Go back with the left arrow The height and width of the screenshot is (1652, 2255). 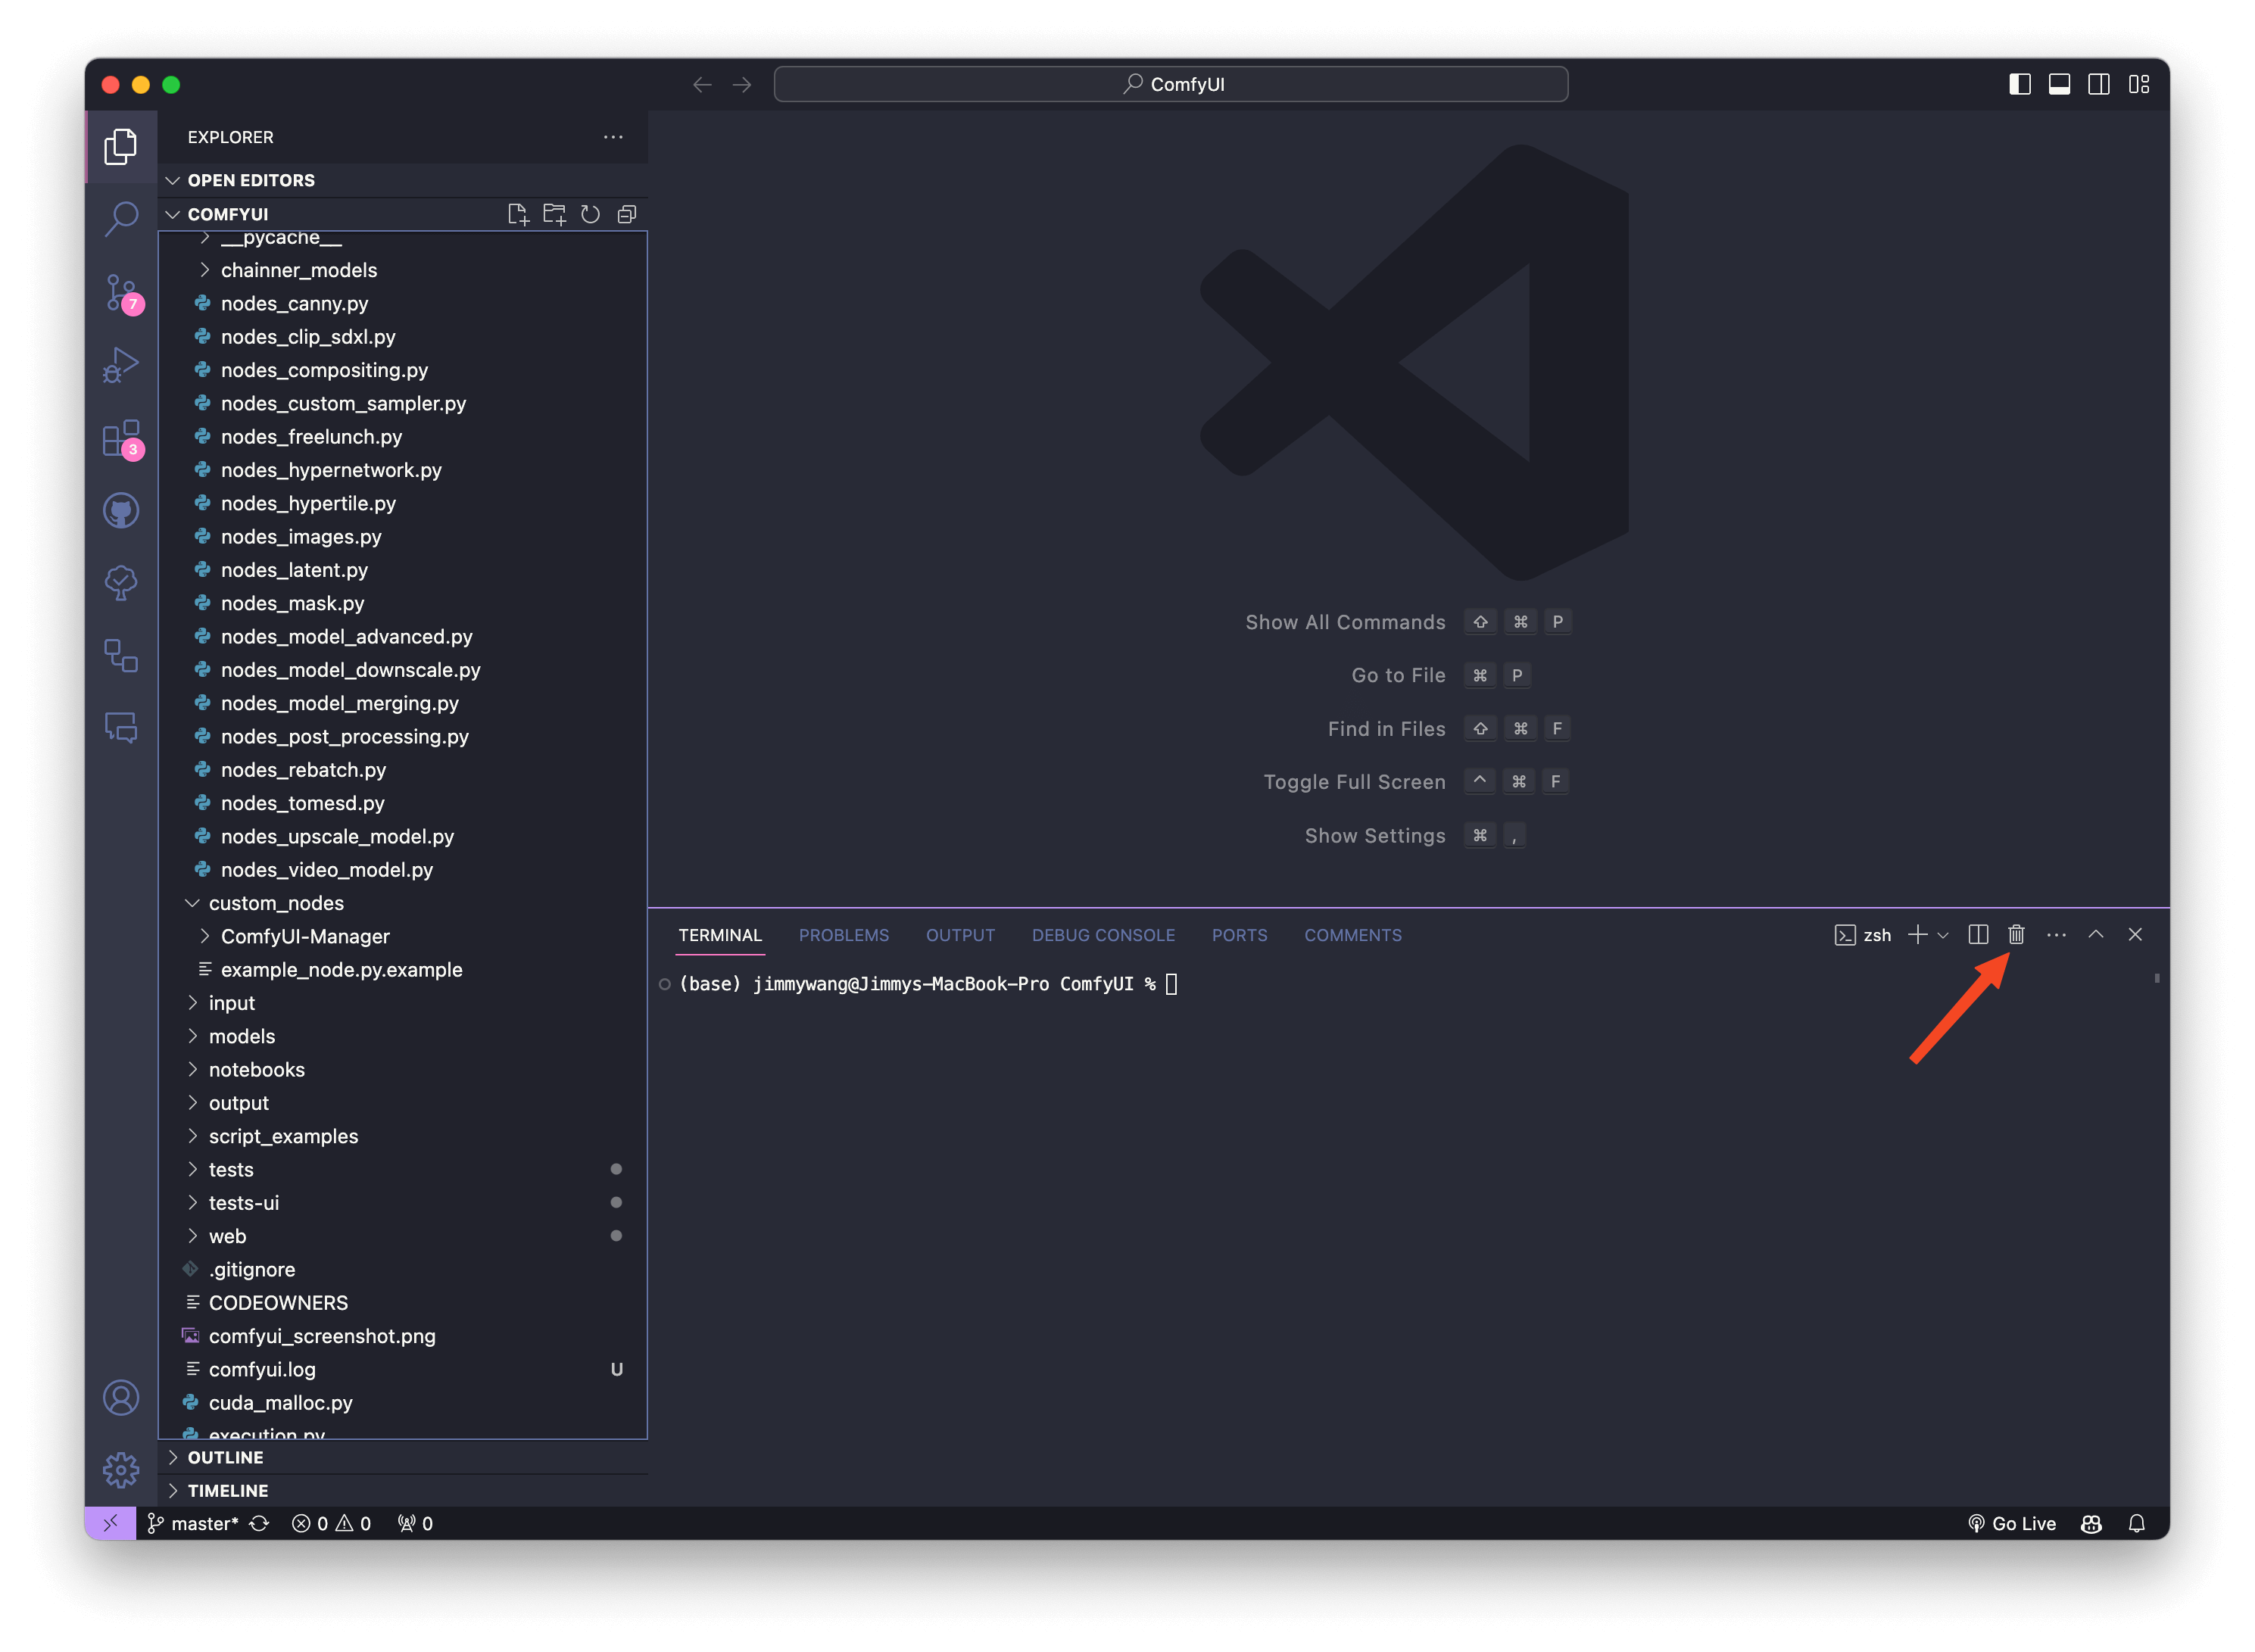tap(702, 85)
